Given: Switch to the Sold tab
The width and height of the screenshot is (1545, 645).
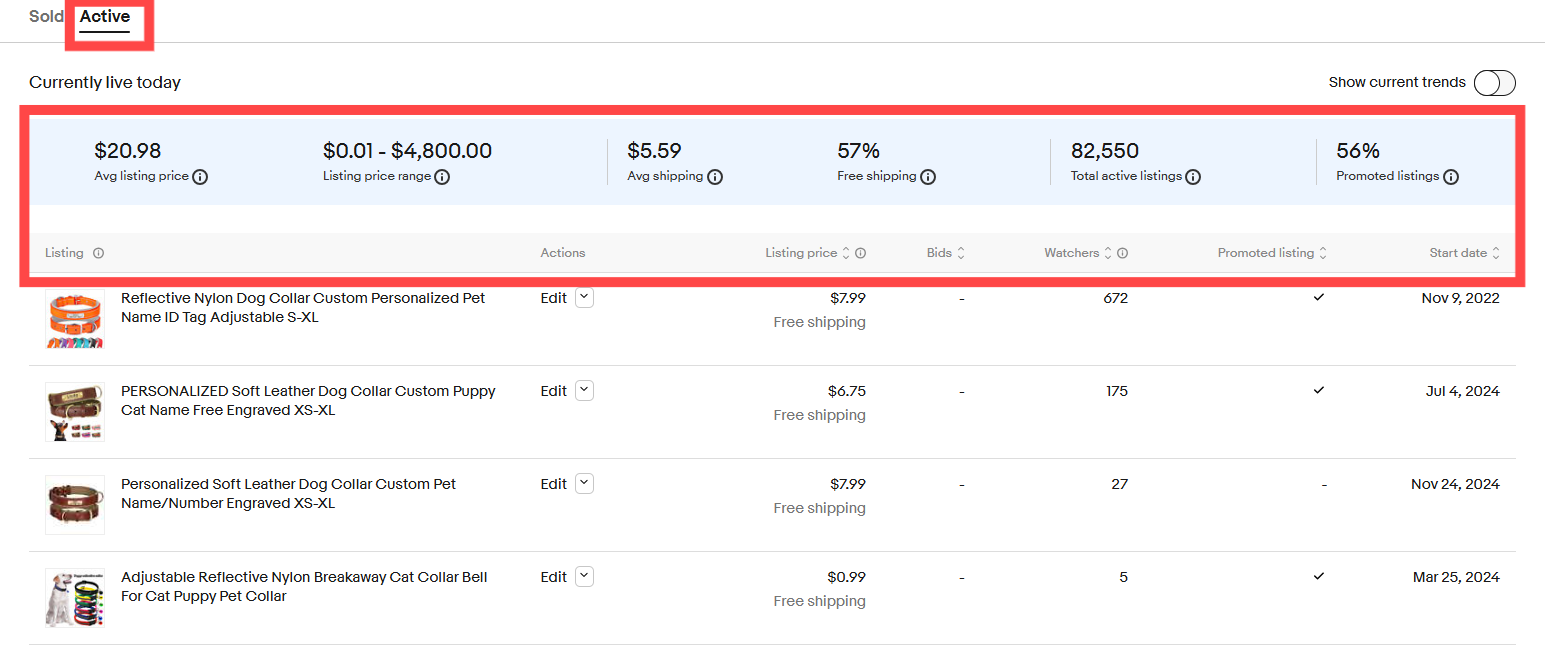Looking at the screenshot, I should click(x=46, y=17).
